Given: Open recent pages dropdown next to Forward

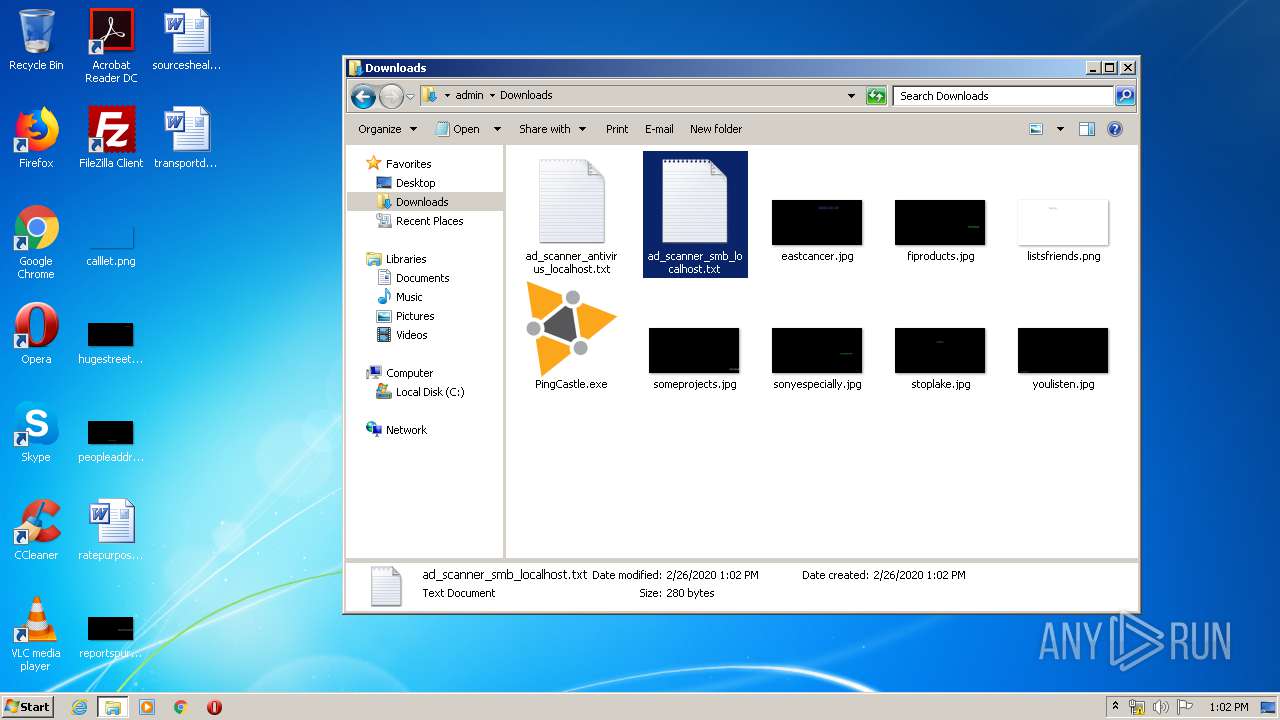Looking at the screenshot, I should tap(410, 97).
